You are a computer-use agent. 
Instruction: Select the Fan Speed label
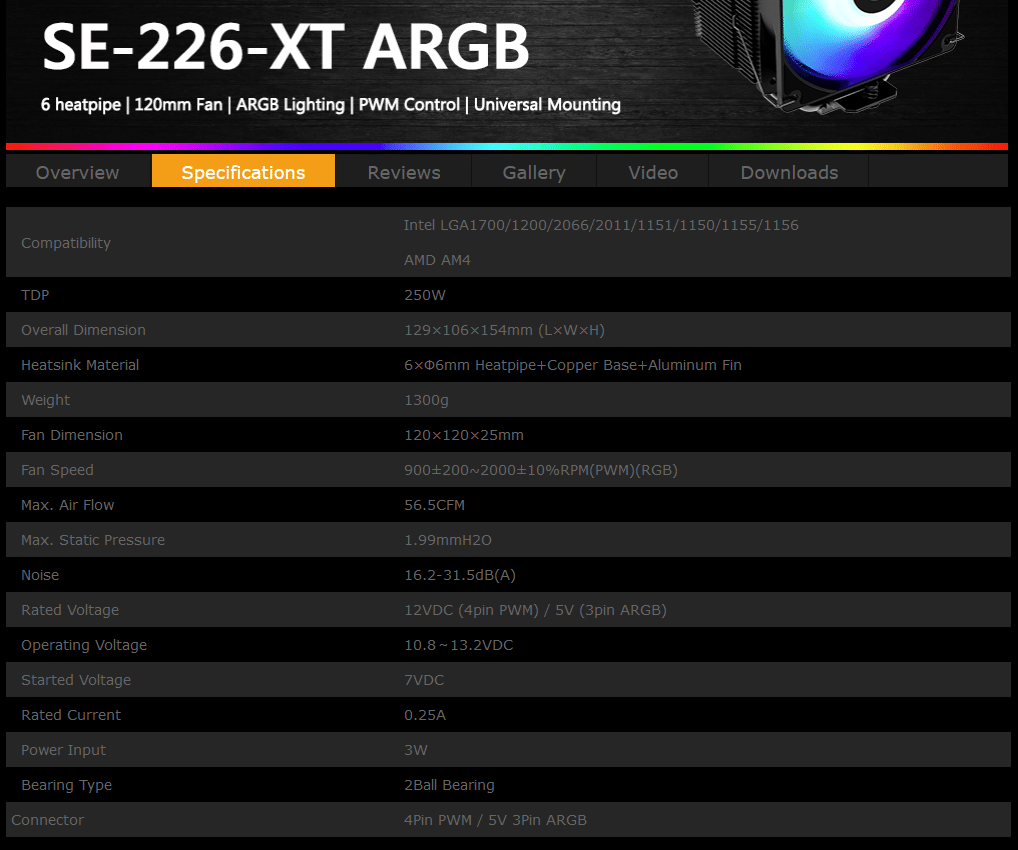click(x=57, y=471)
